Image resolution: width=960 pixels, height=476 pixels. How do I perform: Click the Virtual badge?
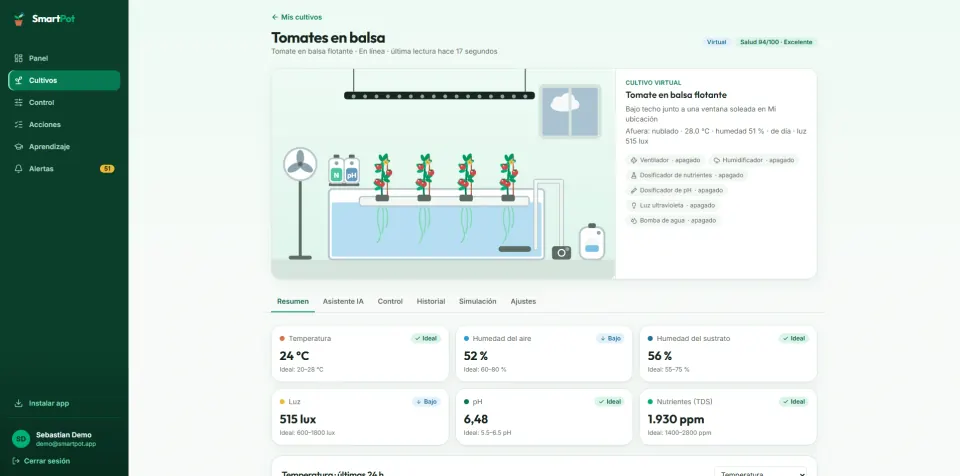click(x=716, y=42)
